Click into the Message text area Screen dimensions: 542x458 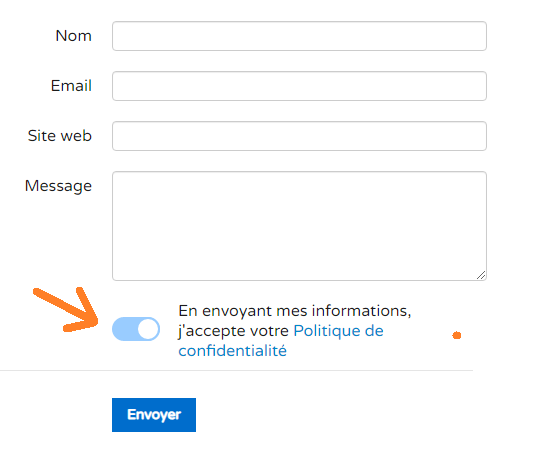pyautogui.click(x=299, y=226)
